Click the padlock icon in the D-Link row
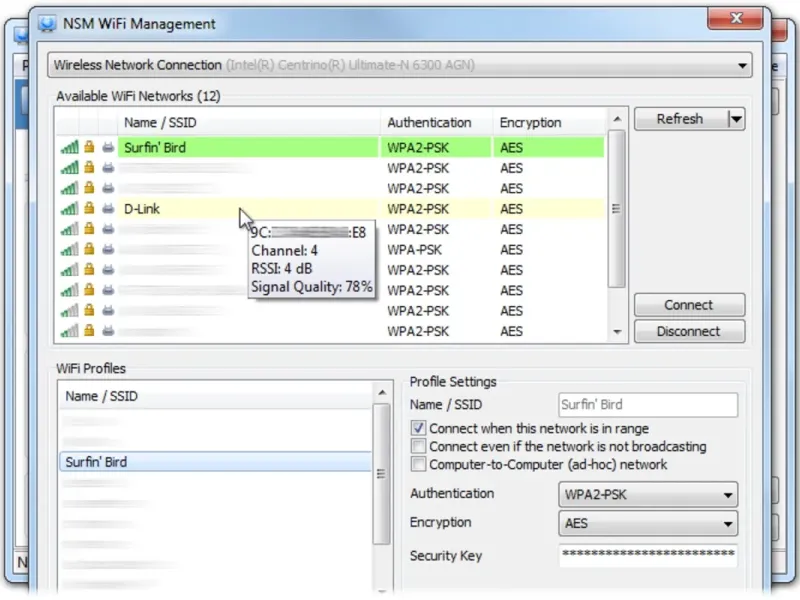The image size is (800, 600). tap(89, 209)
